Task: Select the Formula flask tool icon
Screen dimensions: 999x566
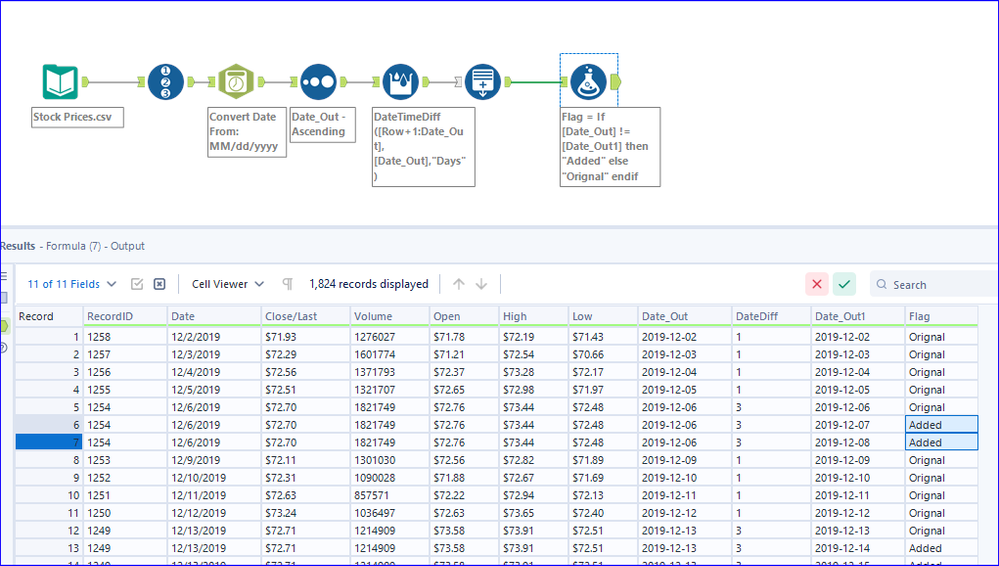Action: tap(588, 82)
